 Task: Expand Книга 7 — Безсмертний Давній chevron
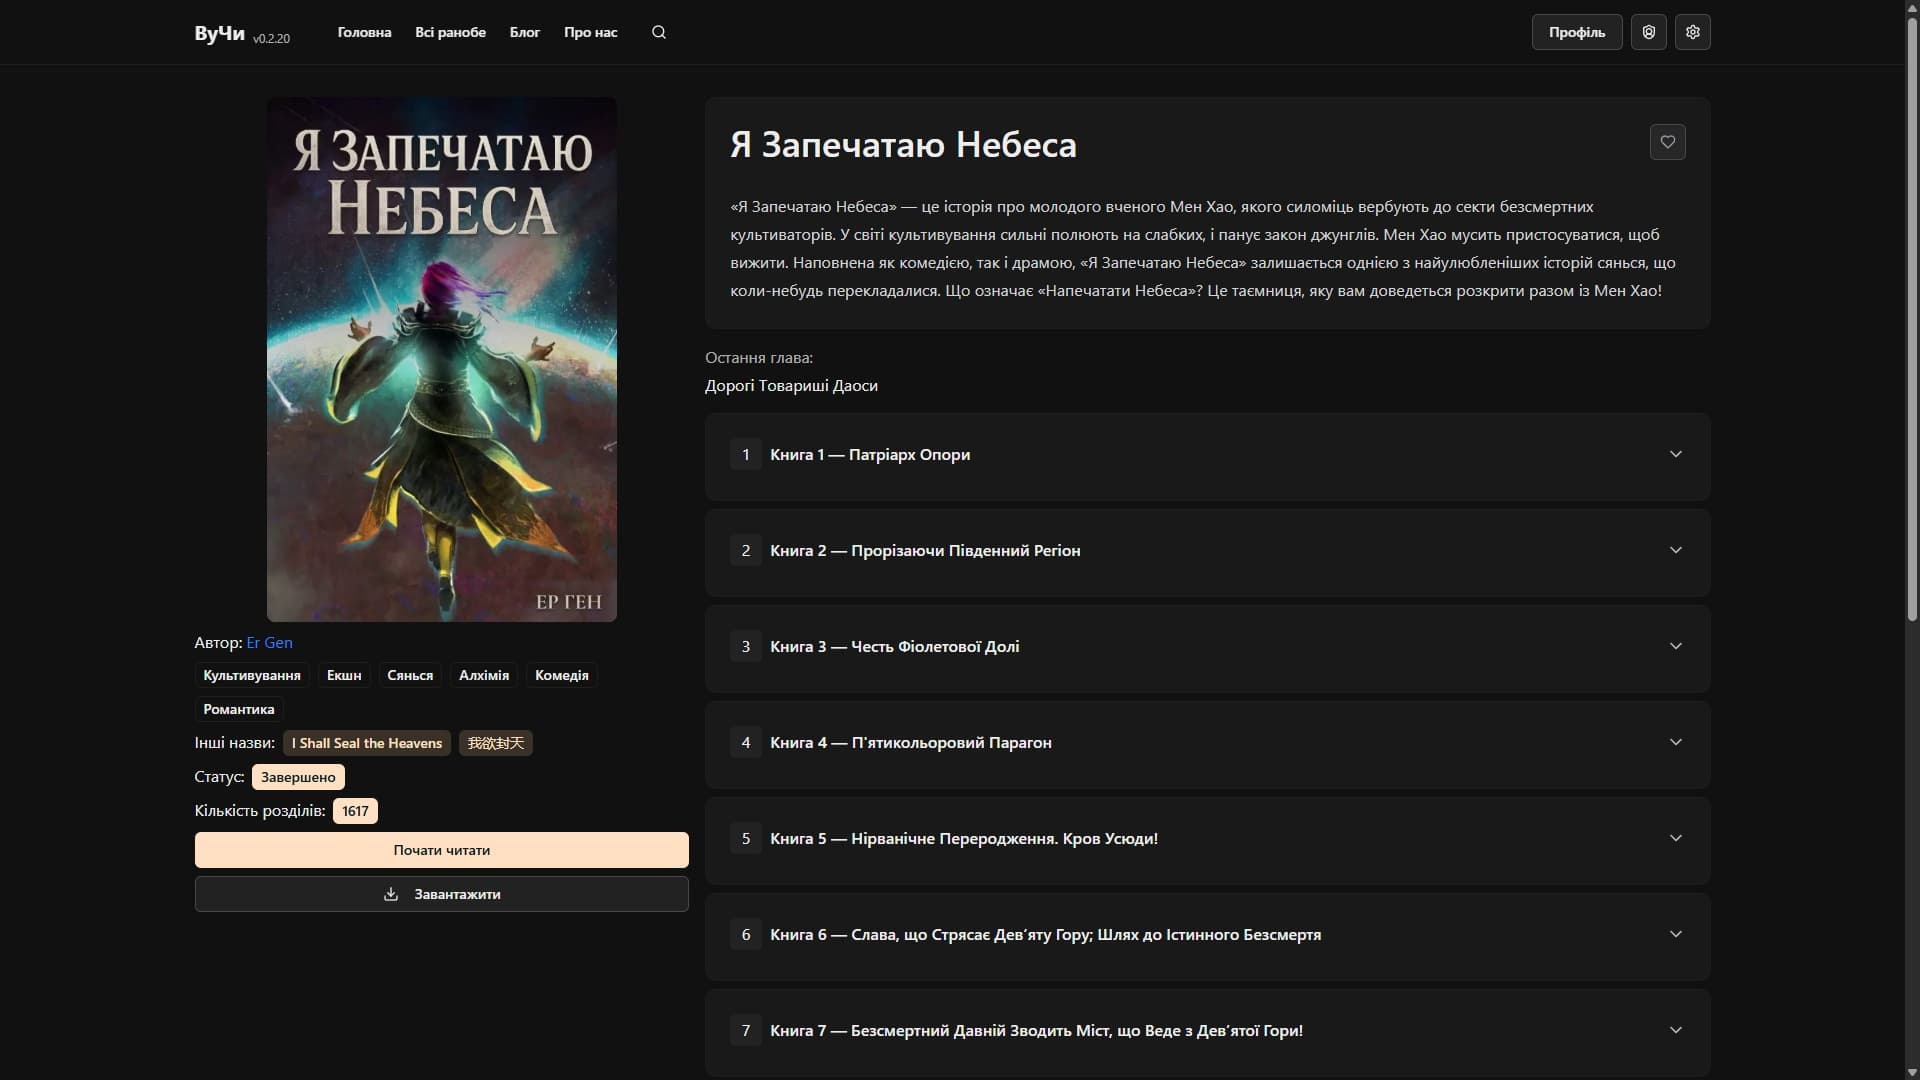coord(1676,1030)
